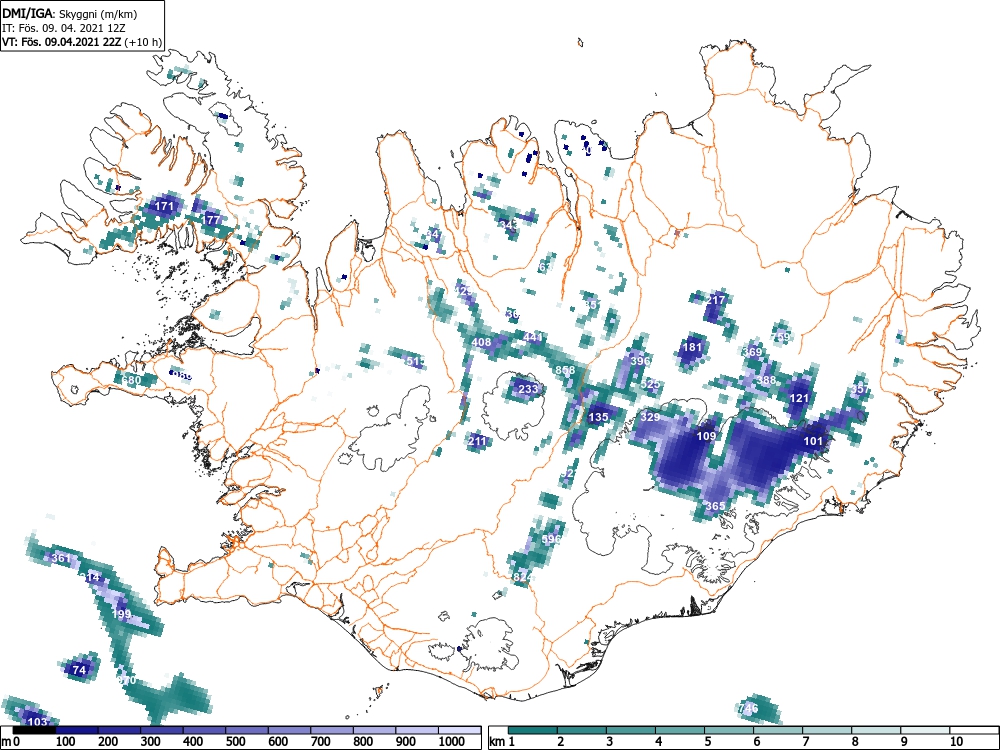This screenshot has height=750, width=1000.
Task: Click the 9 tick label in km legend
Action: click(x=904, y=741)
